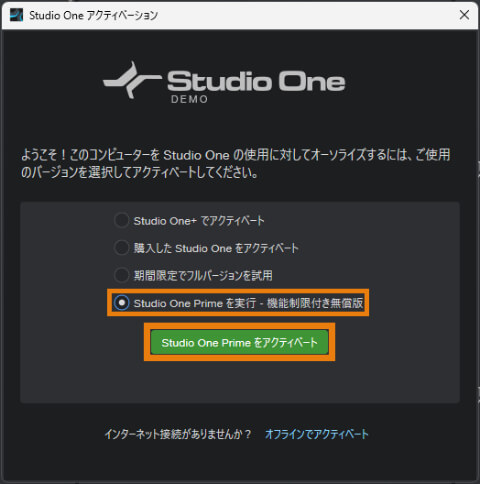Screen dimensions: 480x484
Task: Click the Studio One+ でアクティベート label text
Action: [x=199, y=221]
